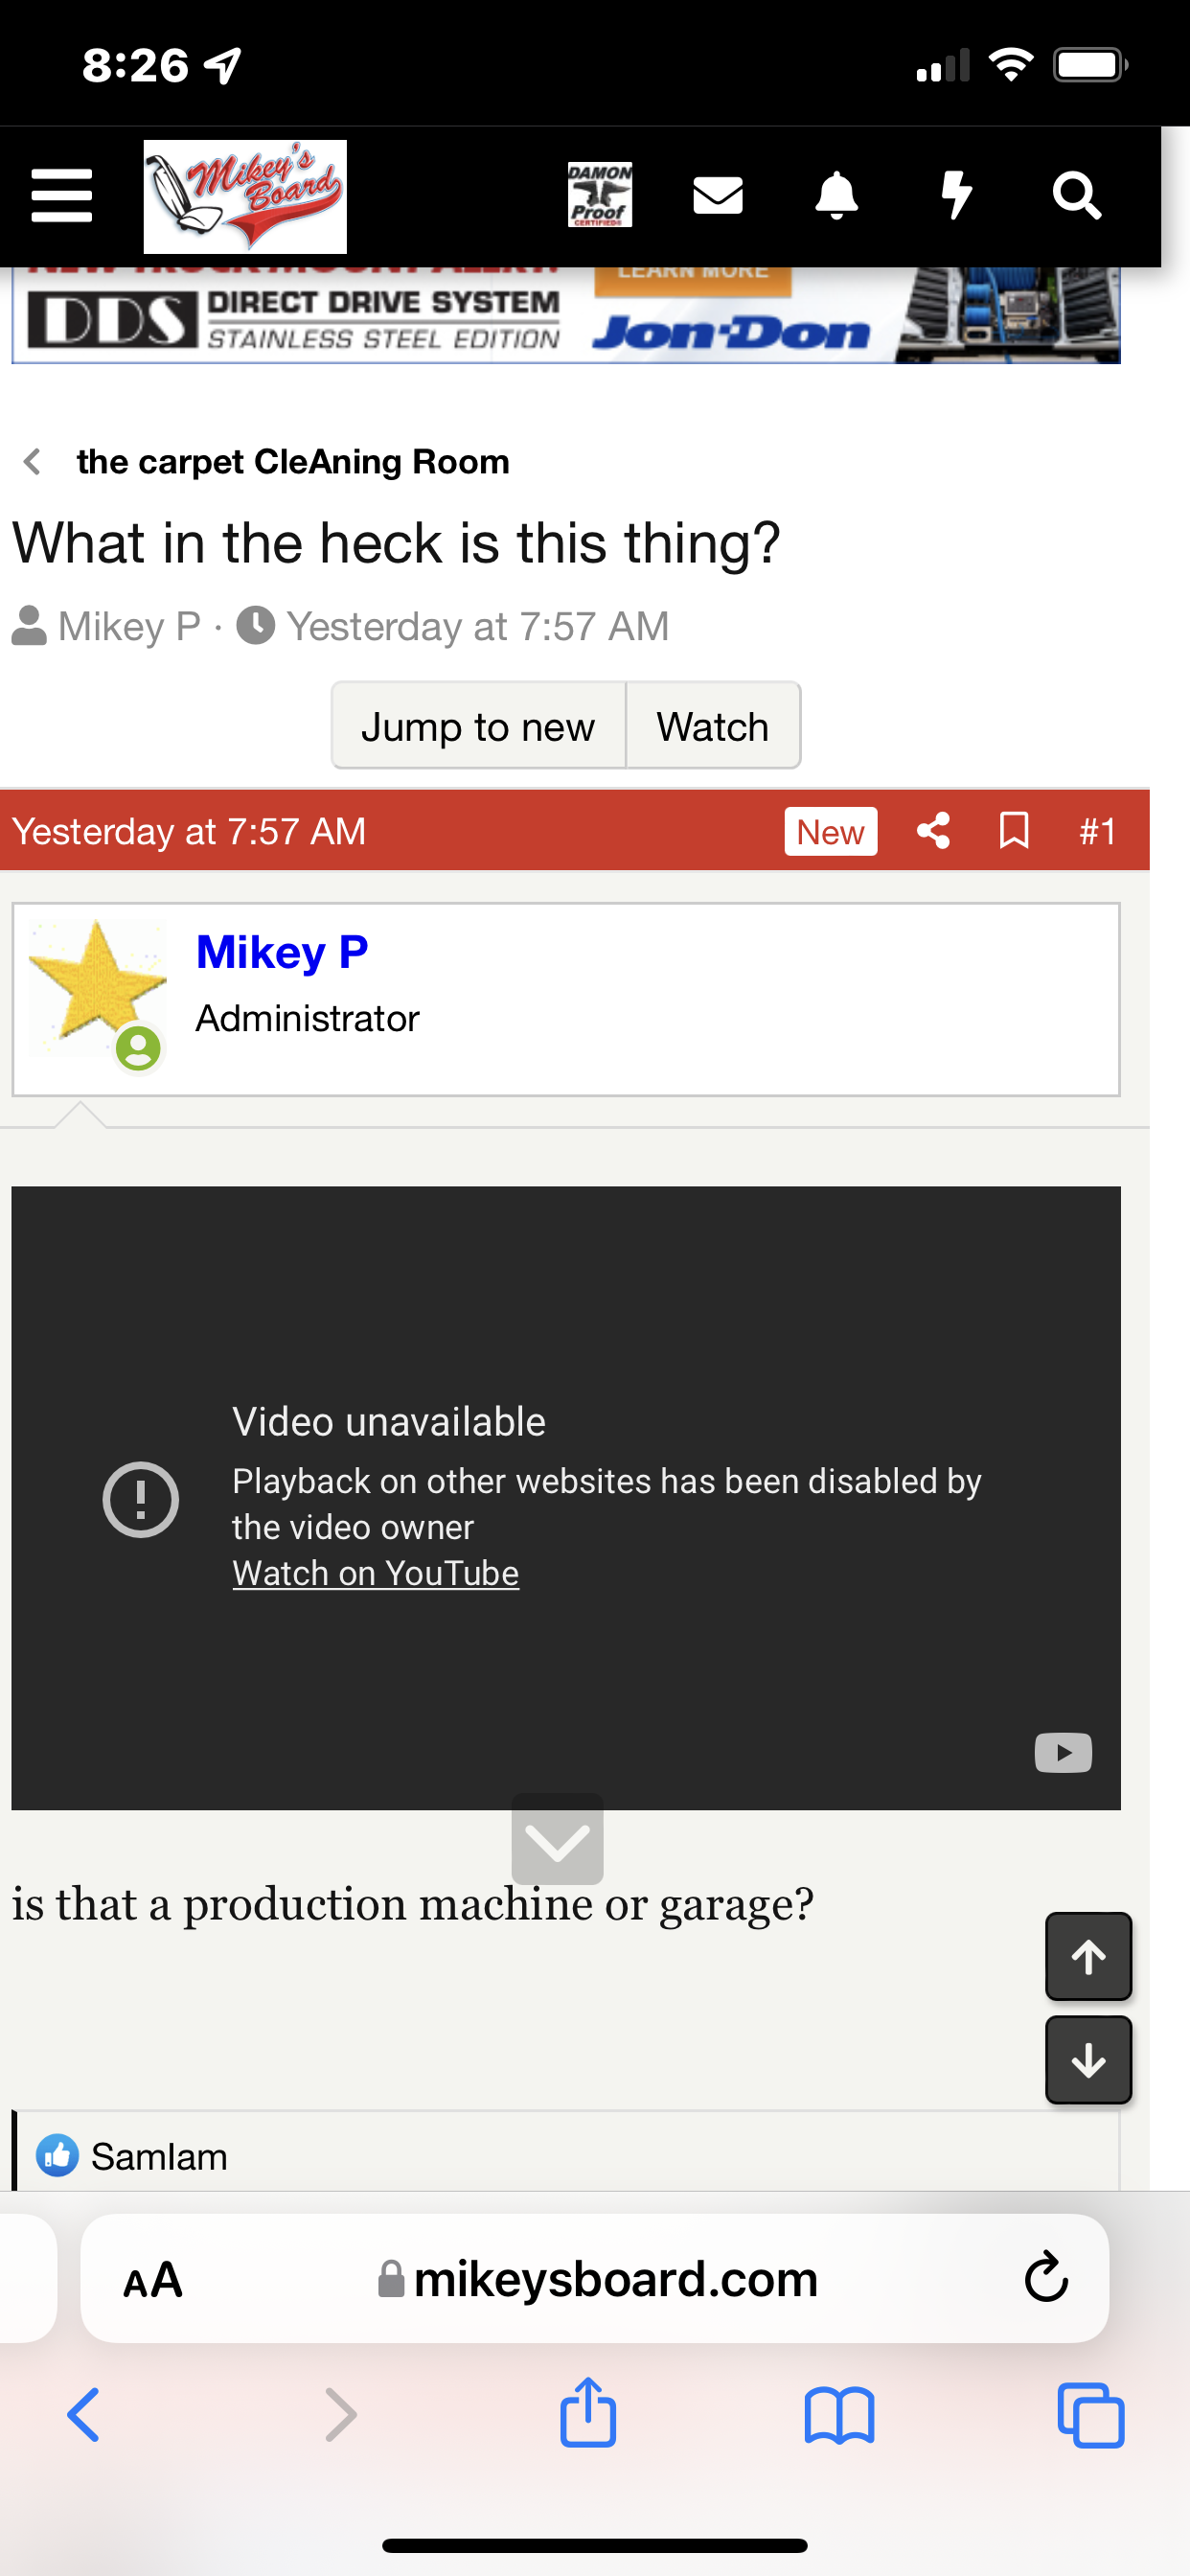Open the hamburger navigation menu

(61, 195)
